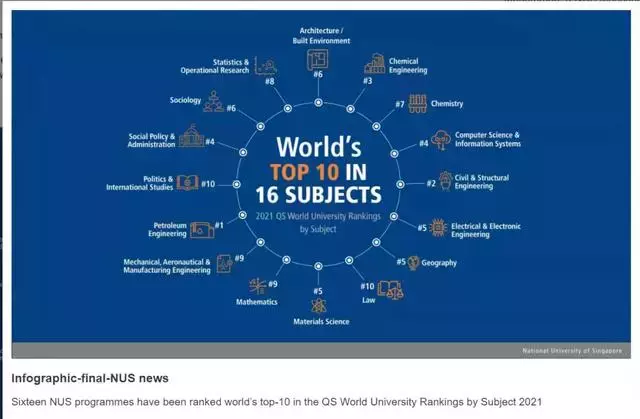Screen dimensions: 640x419
Task: Select the Mathematics compass icon
Action: click(255, 286)
